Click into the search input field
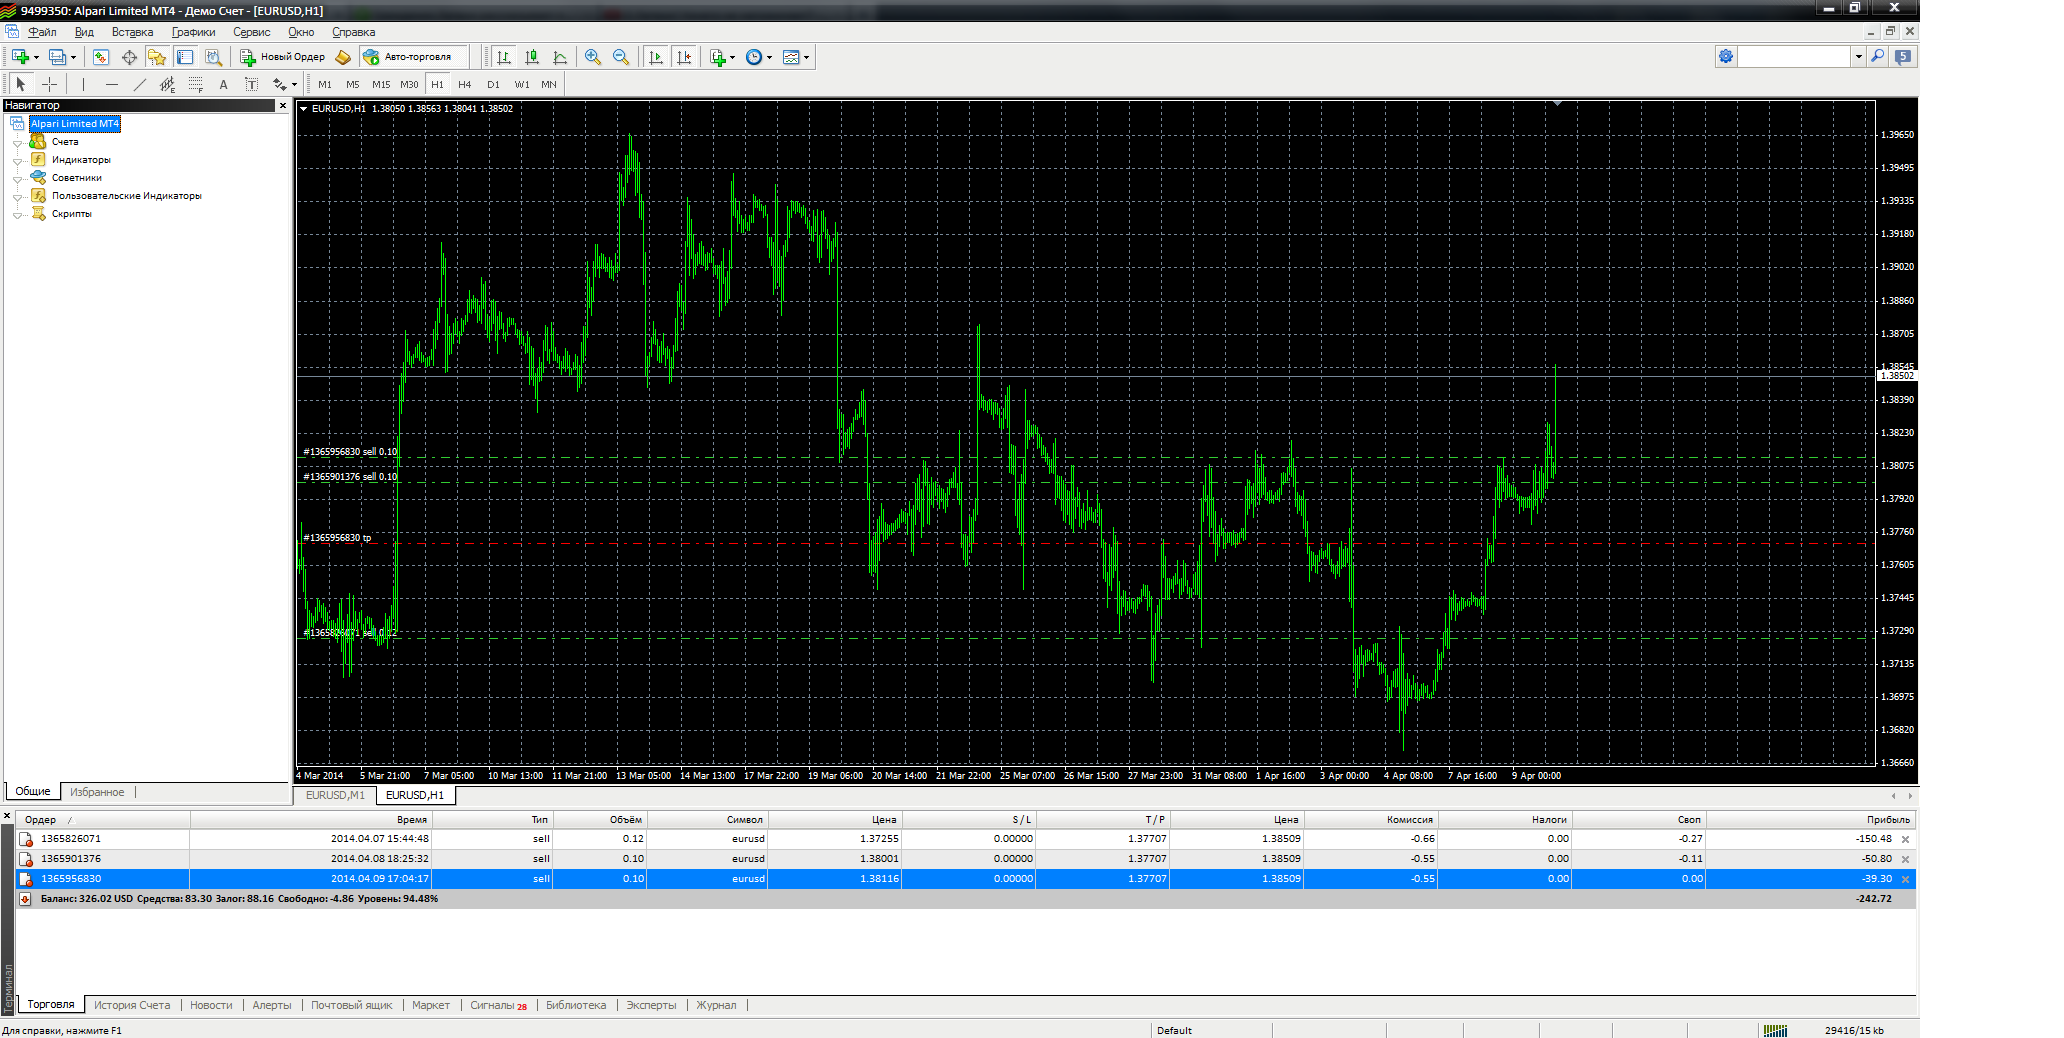2064x1038 pixels. point(1795,57)
